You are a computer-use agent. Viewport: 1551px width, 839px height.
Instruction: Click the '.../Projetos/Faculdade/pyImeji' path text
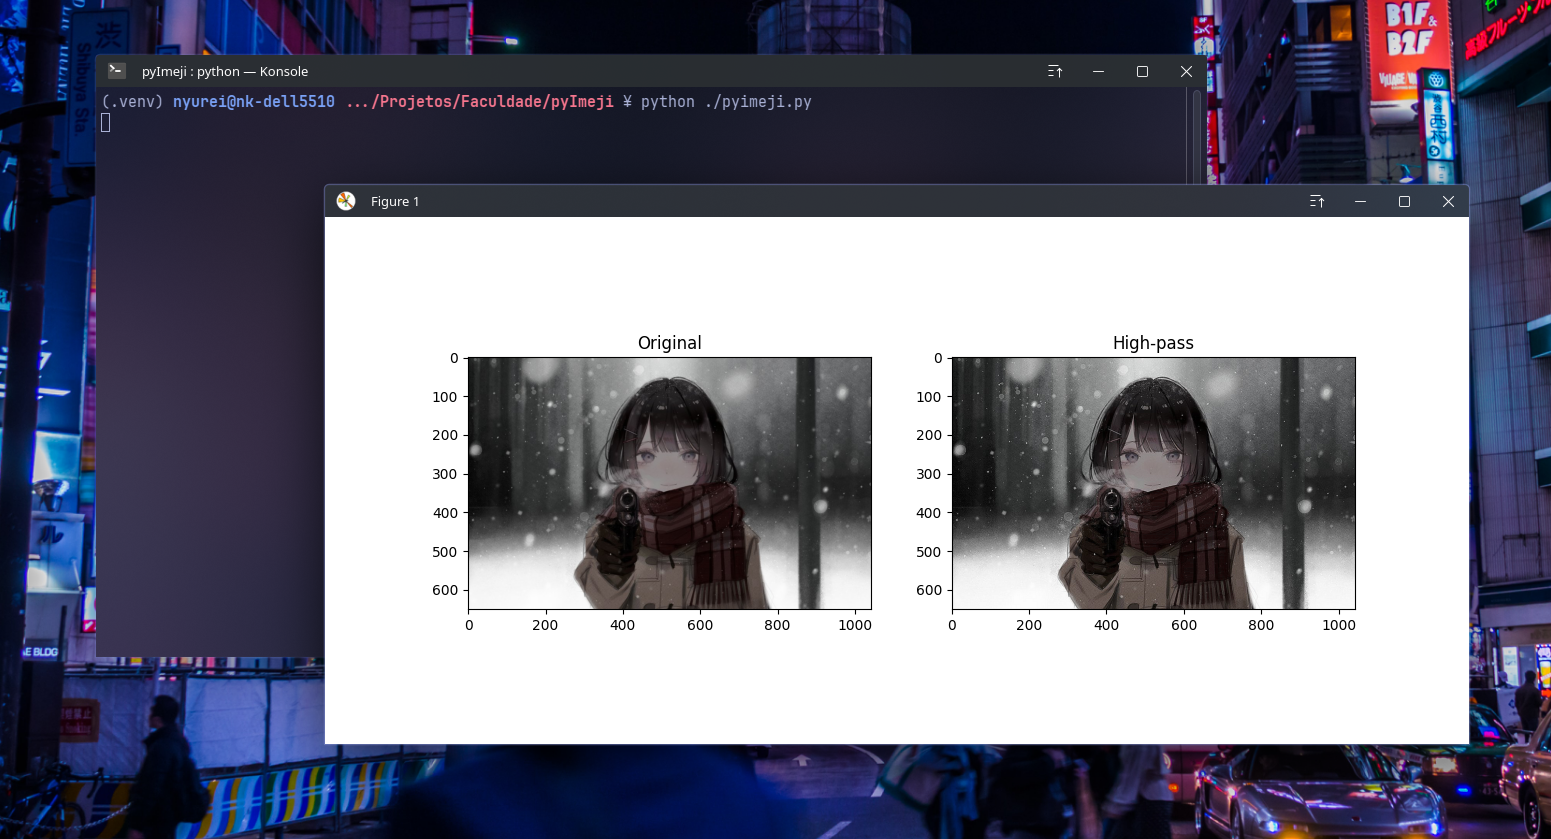click(480, 102)
